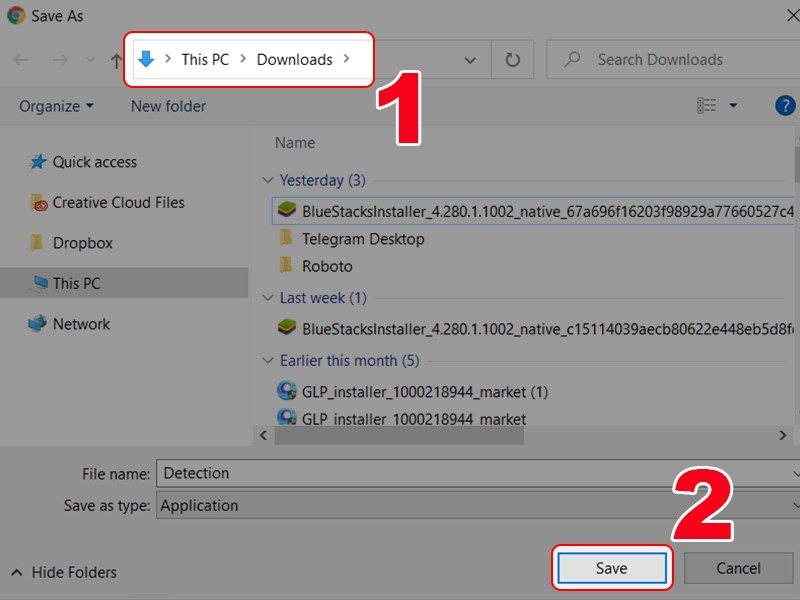Click the Forward navigation arrow

tap(60, 60)
